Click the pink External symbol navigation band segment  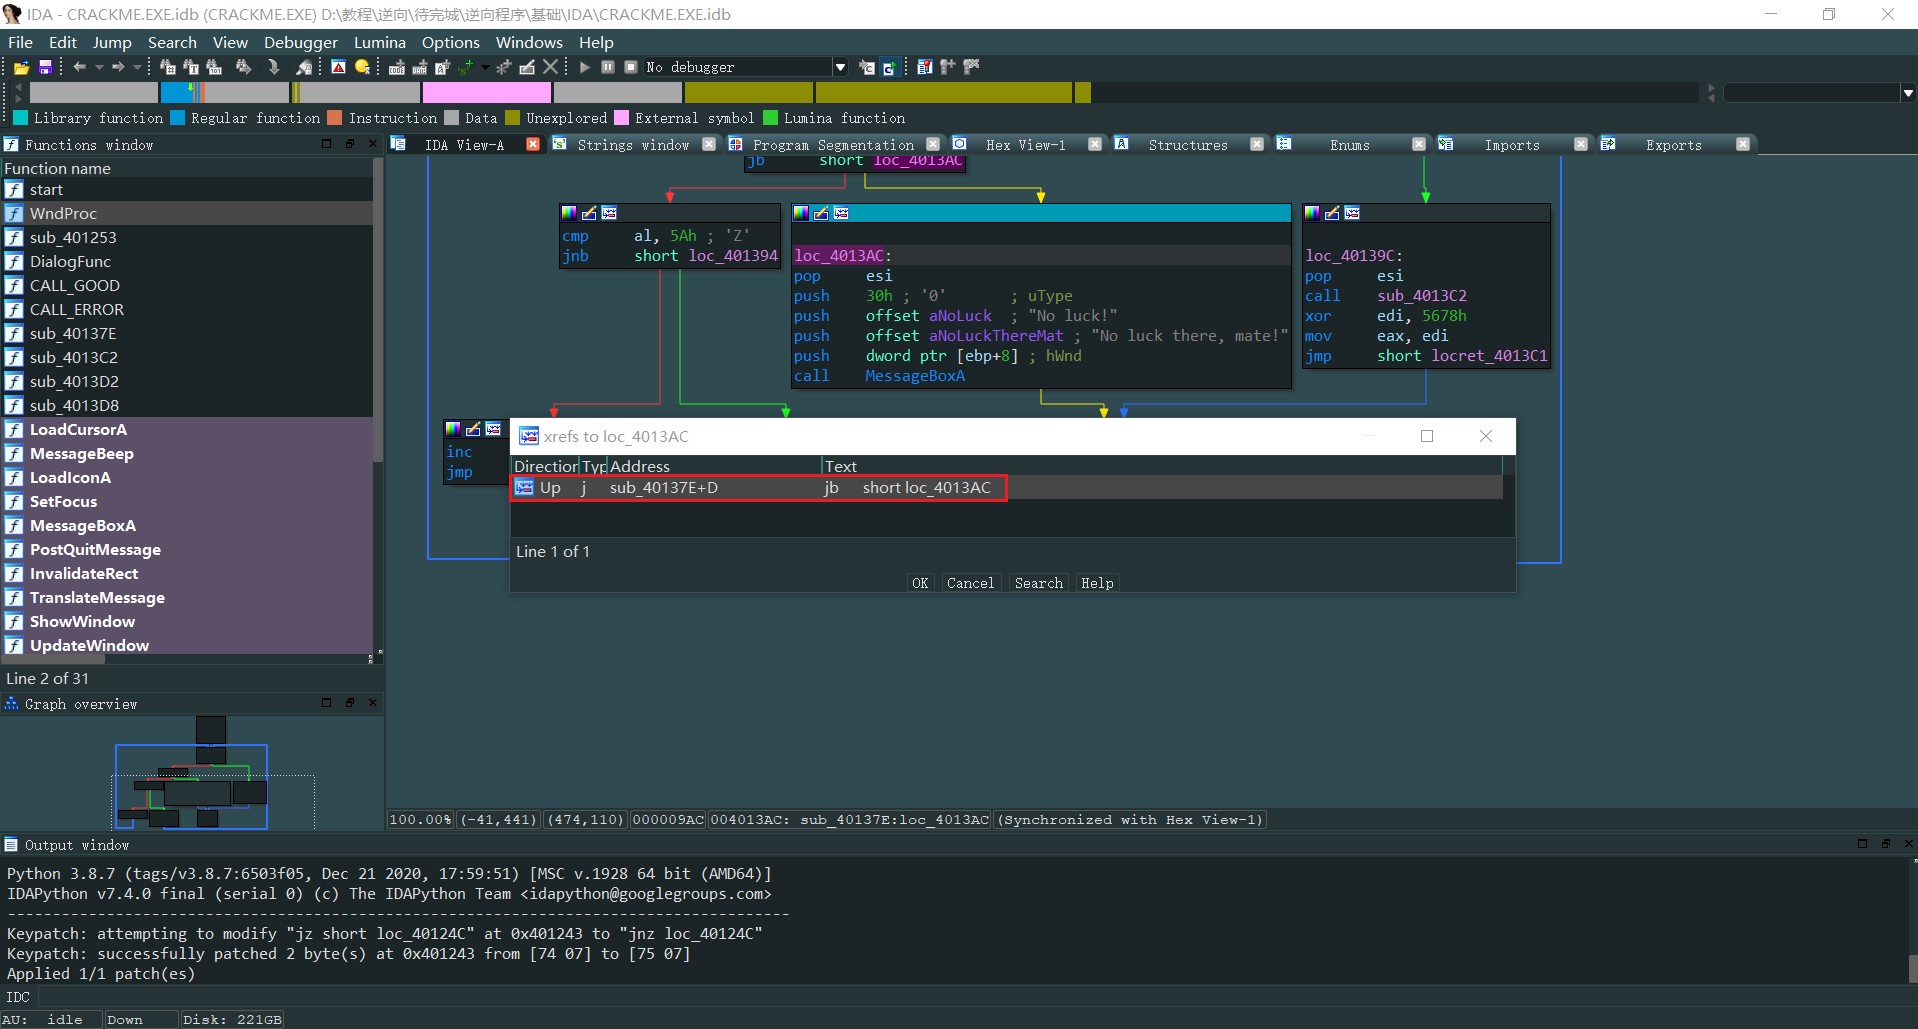pos(487,93)
